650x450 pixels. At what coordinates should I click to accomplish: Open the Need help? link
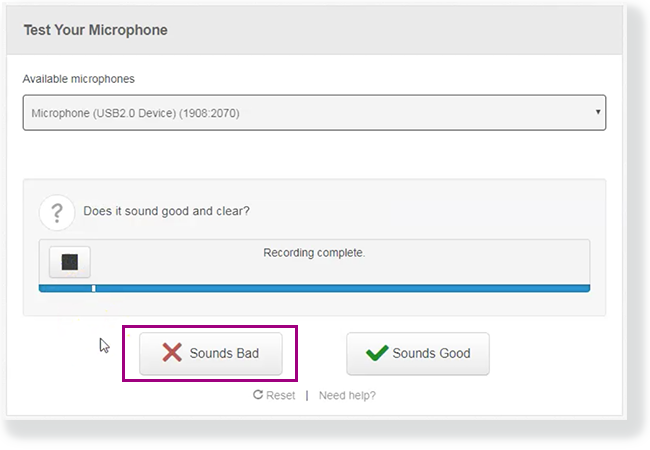click(x=347, y=395)
